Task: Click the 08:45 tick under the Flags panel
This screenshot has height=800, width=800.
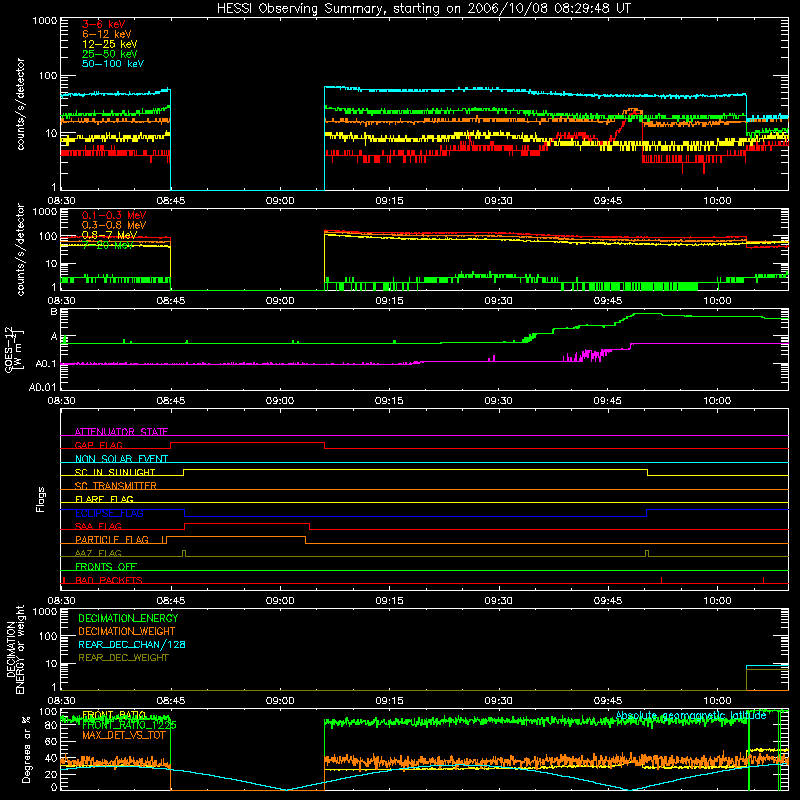Action: (x=170, y=601)
